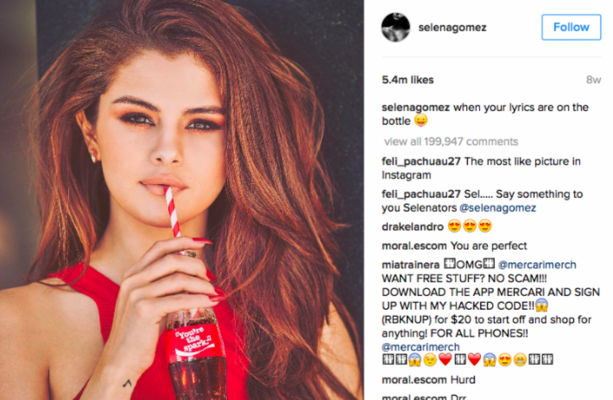
Task: Open miatrainera commenter profile
Action: pos(410,265)
